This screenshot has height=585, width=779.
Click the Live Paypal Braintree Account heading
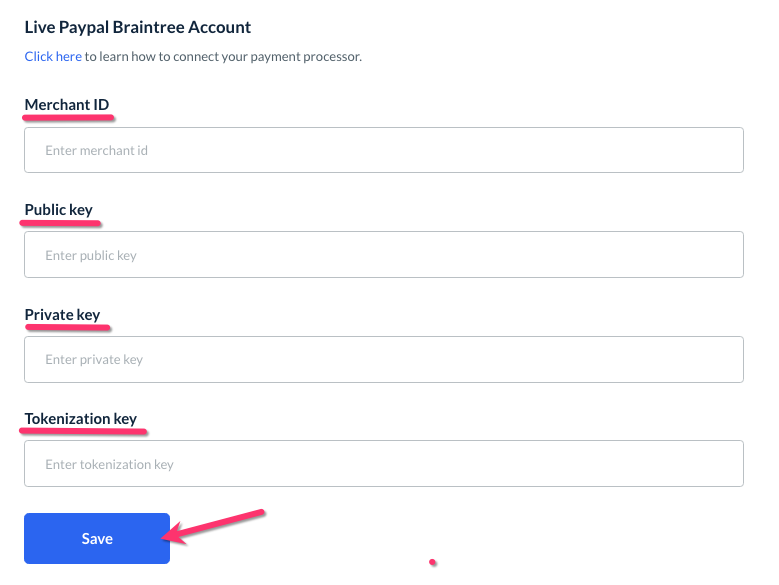138,27
